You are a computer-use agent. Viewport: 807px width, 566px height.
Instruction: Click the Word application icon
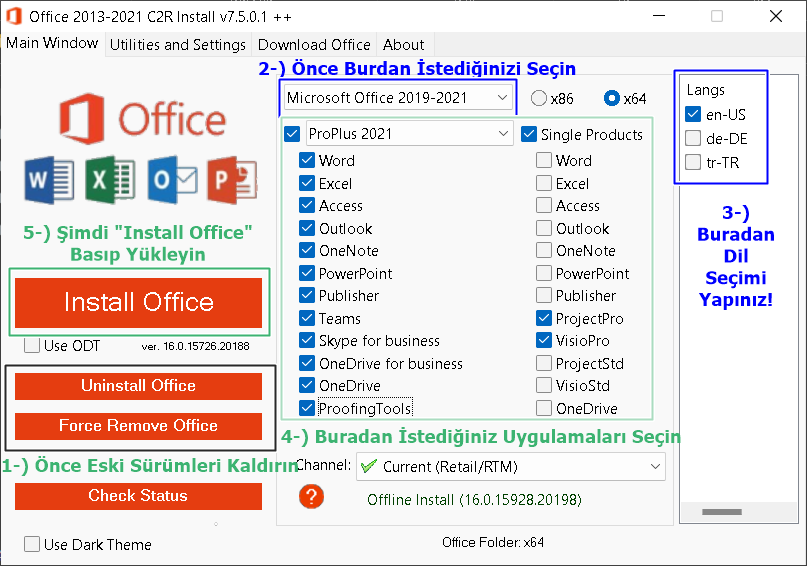(x=49, y=180)
